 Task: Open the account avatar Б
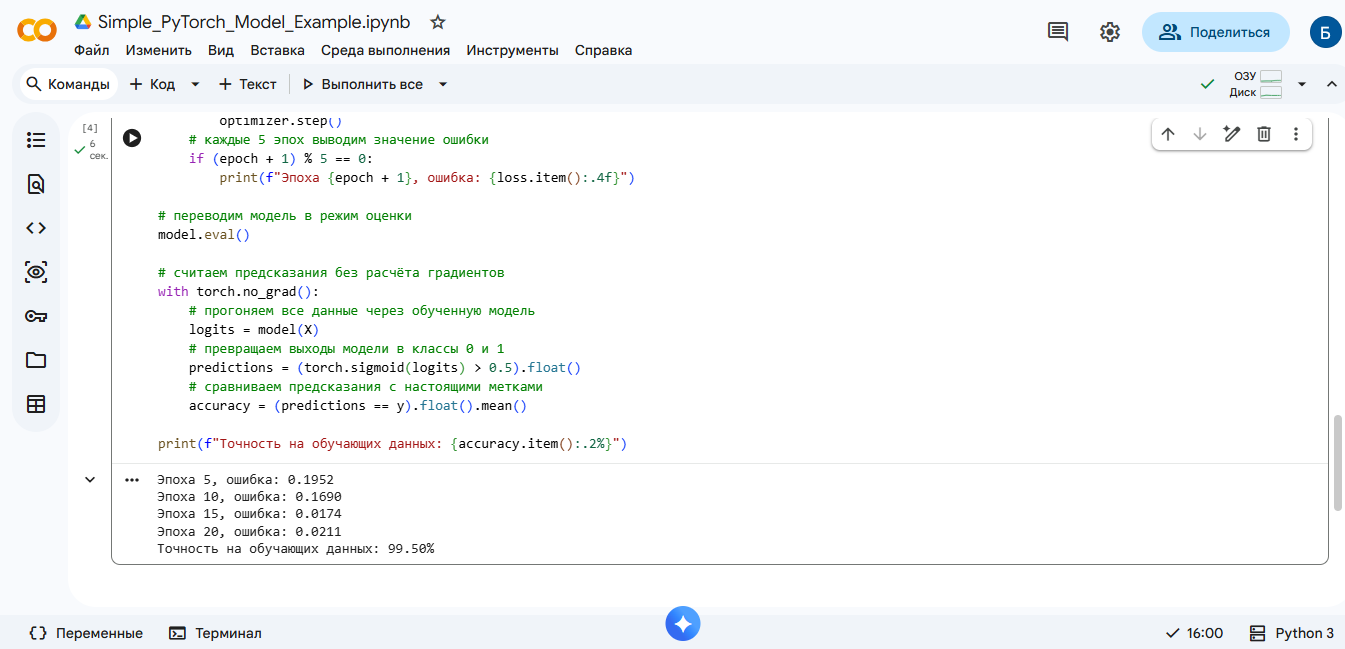[x=1324, y=32]
